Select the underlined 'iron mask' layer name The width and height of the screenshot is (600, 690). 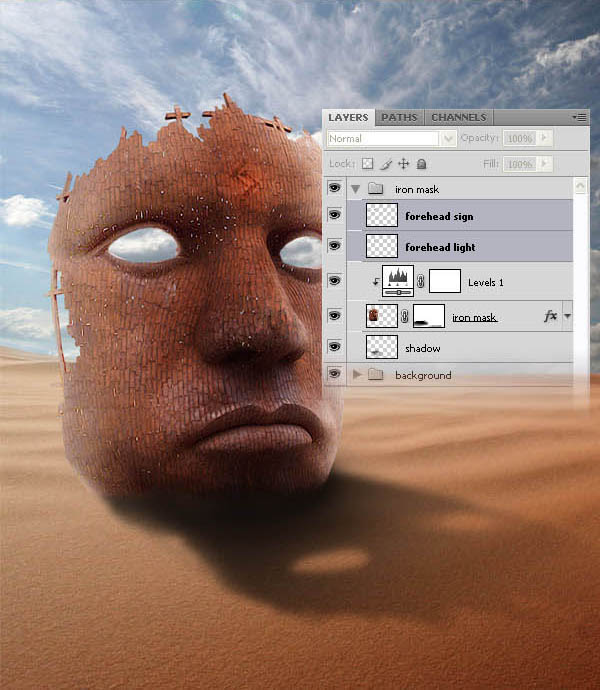[x=475, y=317]
